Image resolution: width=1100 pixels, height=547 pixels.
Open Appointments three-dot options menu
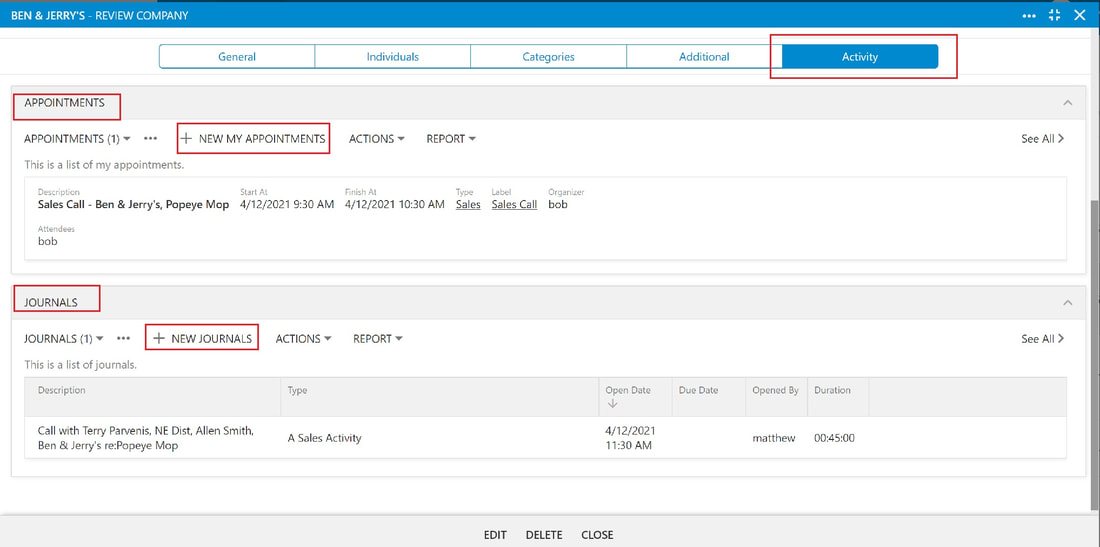(x=150, y=139)
